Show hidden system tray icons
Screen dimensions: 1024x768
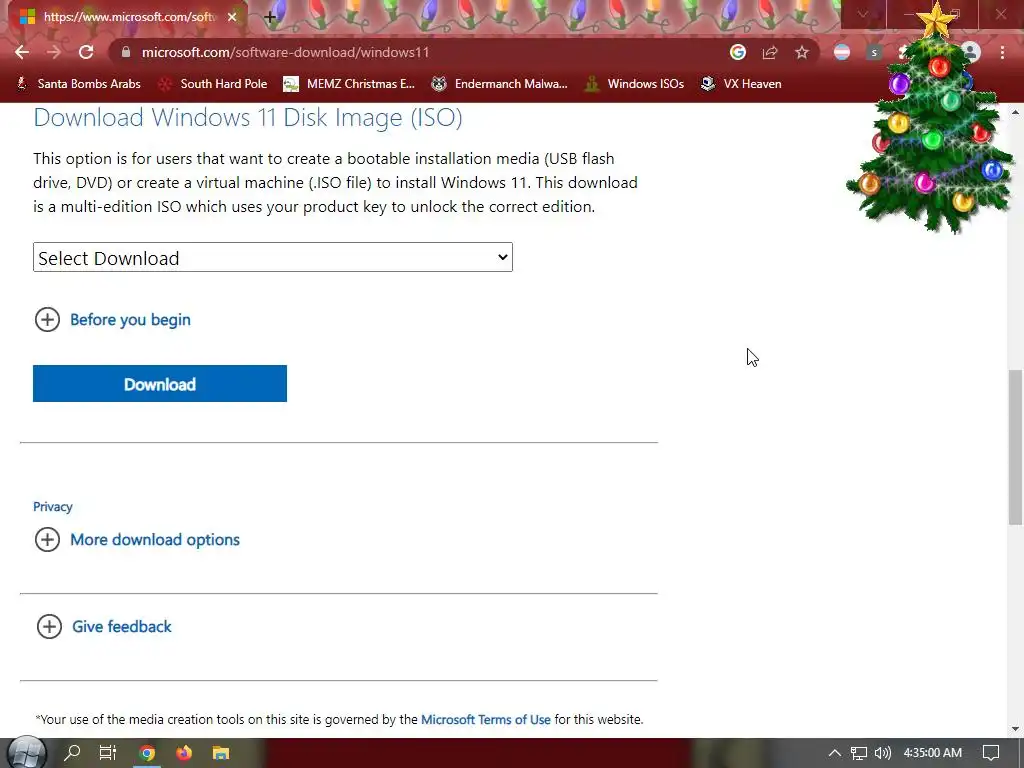835,753
